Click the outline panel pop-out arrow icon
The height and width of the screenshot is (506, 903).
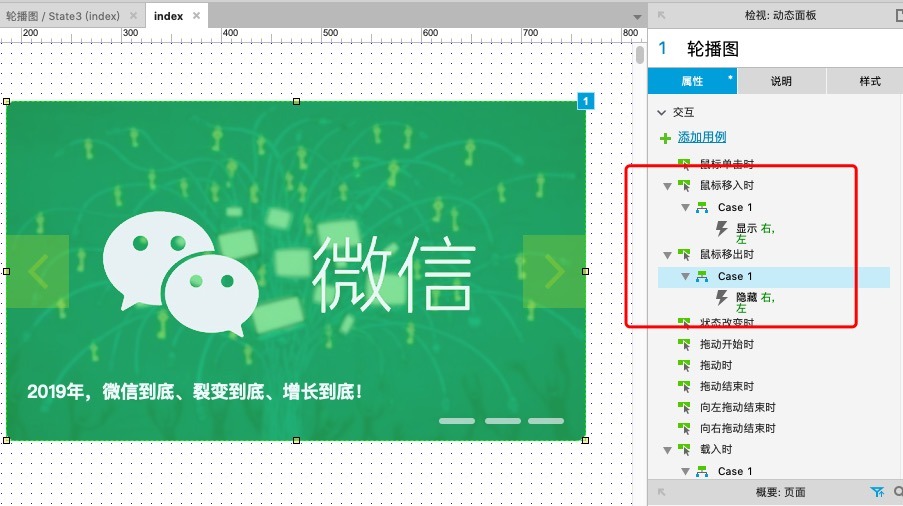[x=661, y=492]
